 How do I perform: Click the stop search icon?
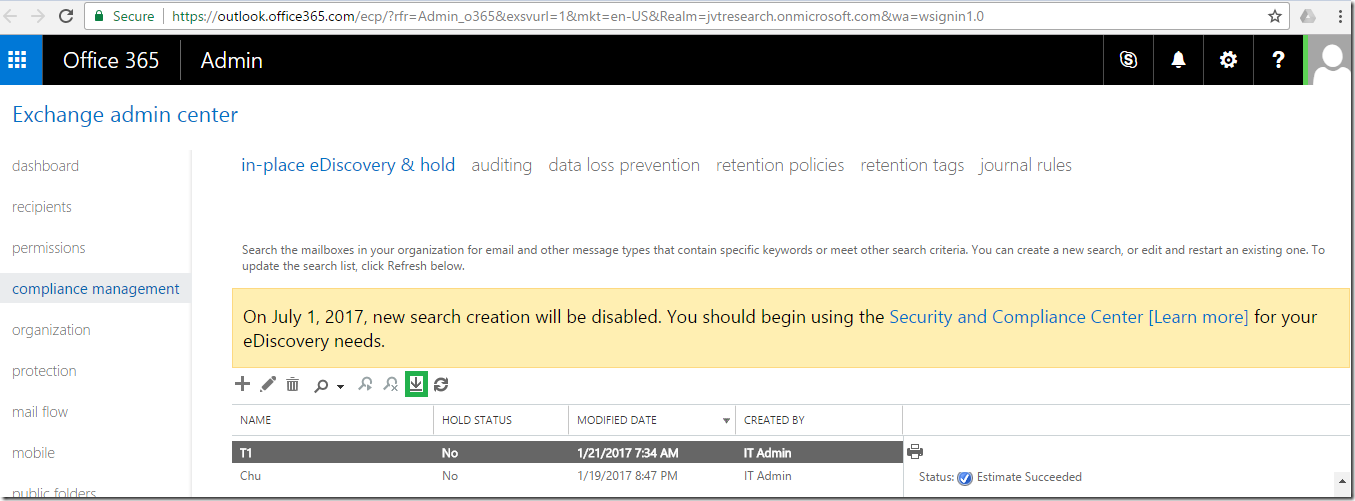(x=391, y=384)
